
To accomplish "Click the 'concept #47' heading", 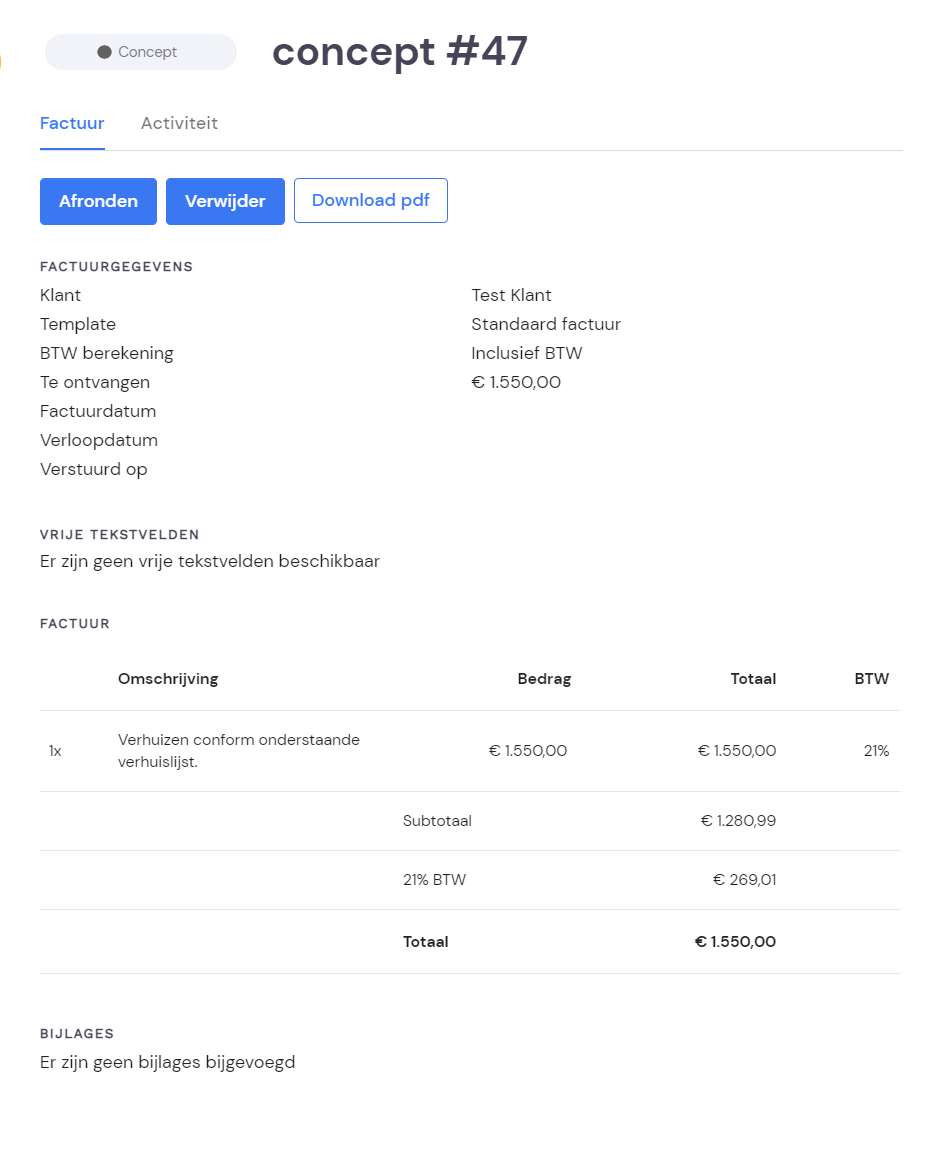I will 400,51.
